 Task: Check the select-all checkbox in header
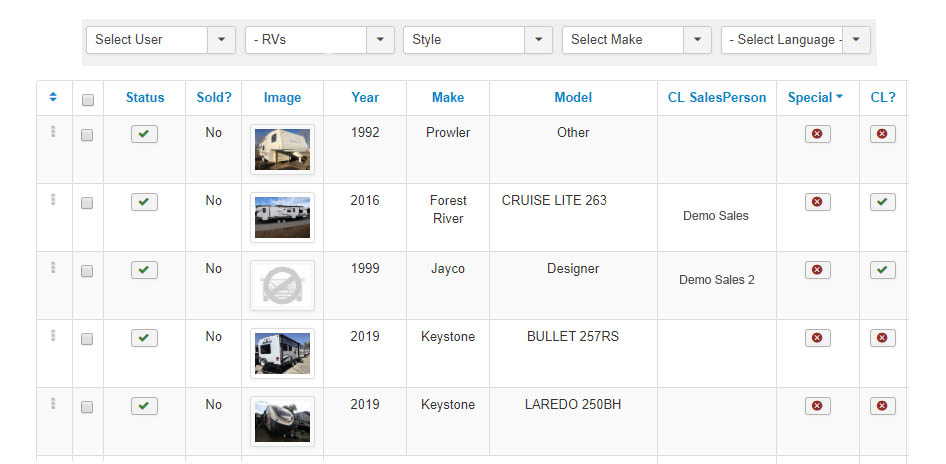click(87, 100)
